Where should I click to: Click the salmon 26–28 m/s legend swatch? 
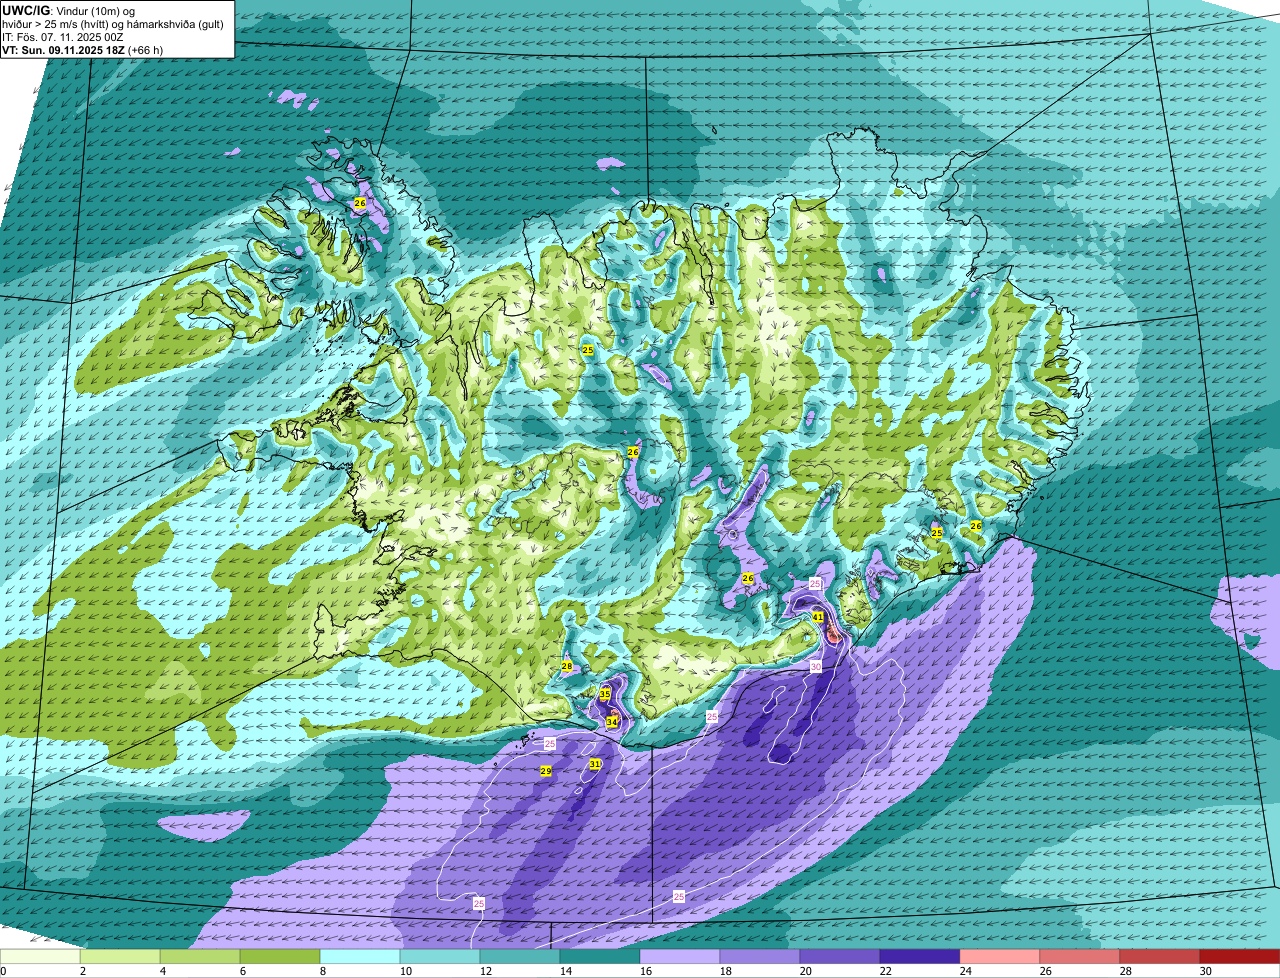[x=1080, y=956]
